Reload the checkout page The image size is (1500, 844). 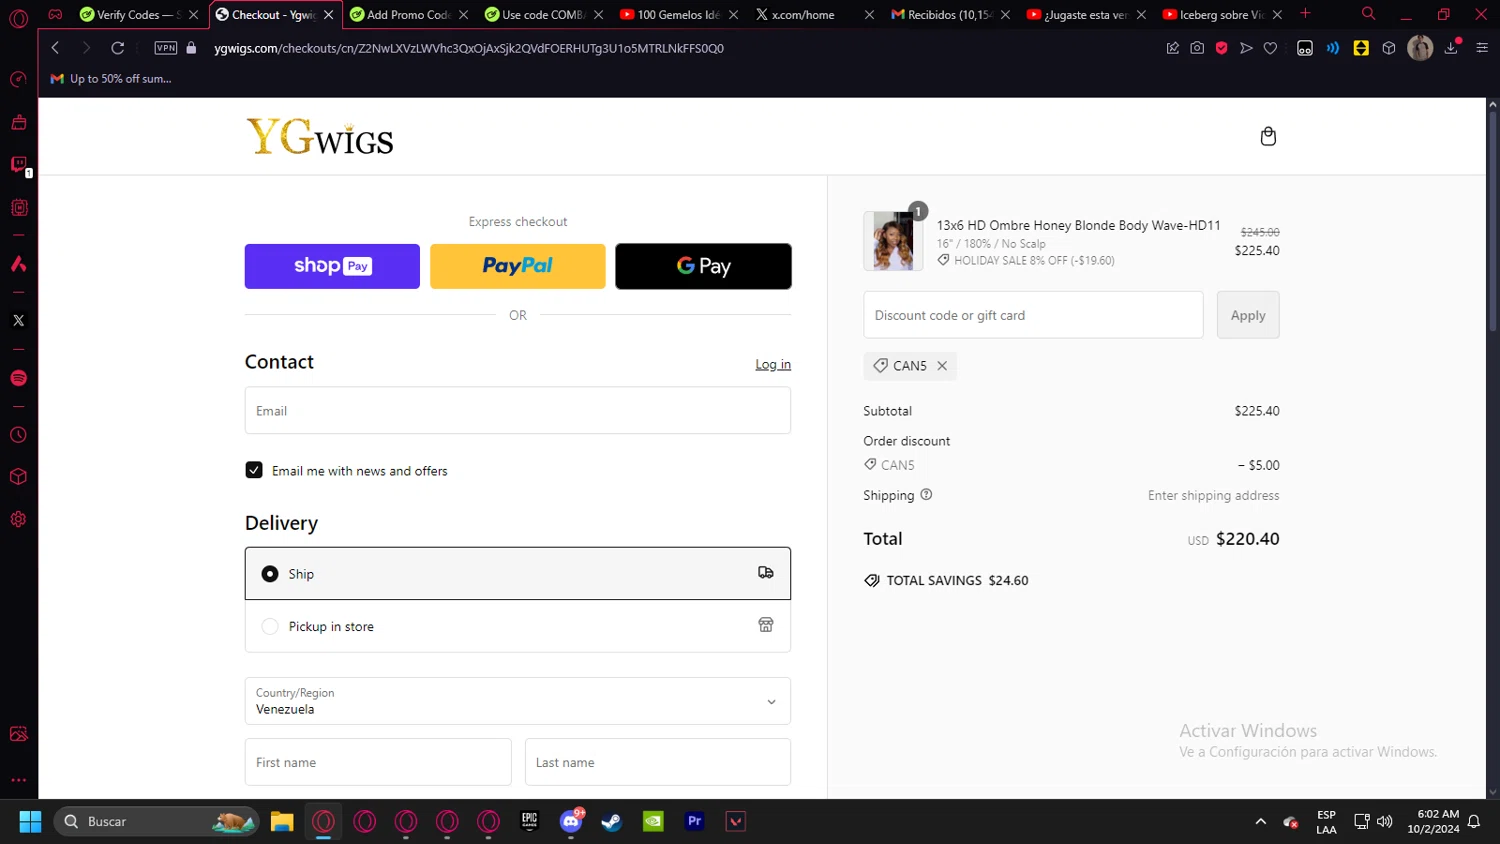[117, 48]
